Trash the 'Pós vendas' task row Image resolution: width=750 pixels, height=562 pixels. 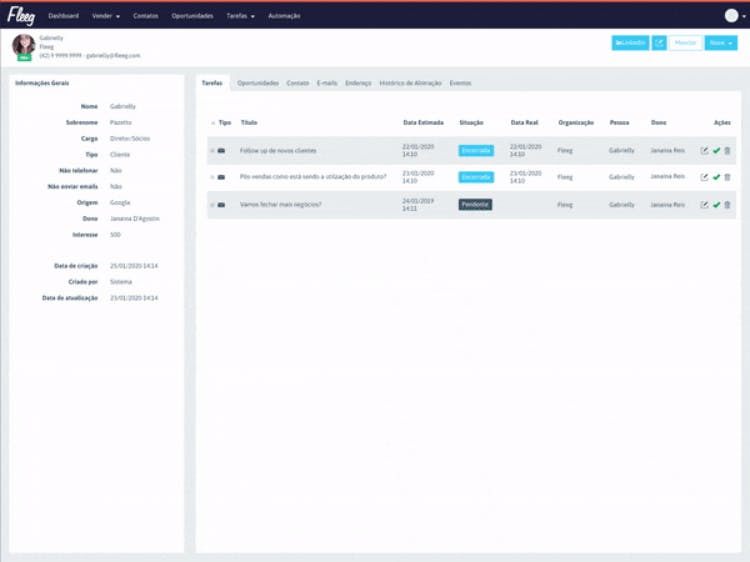(x=728, y=177)
